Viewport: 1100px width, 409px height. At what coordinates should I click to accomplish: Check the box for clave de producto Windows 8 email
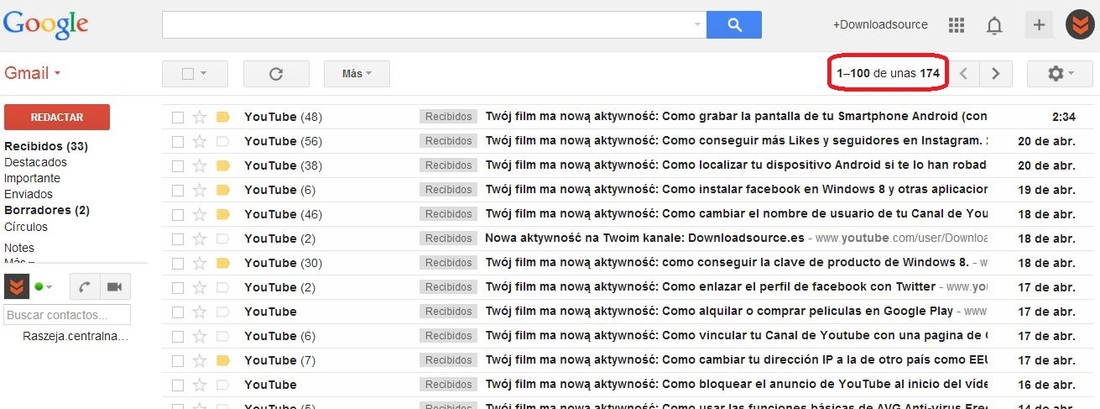point(177,263)
